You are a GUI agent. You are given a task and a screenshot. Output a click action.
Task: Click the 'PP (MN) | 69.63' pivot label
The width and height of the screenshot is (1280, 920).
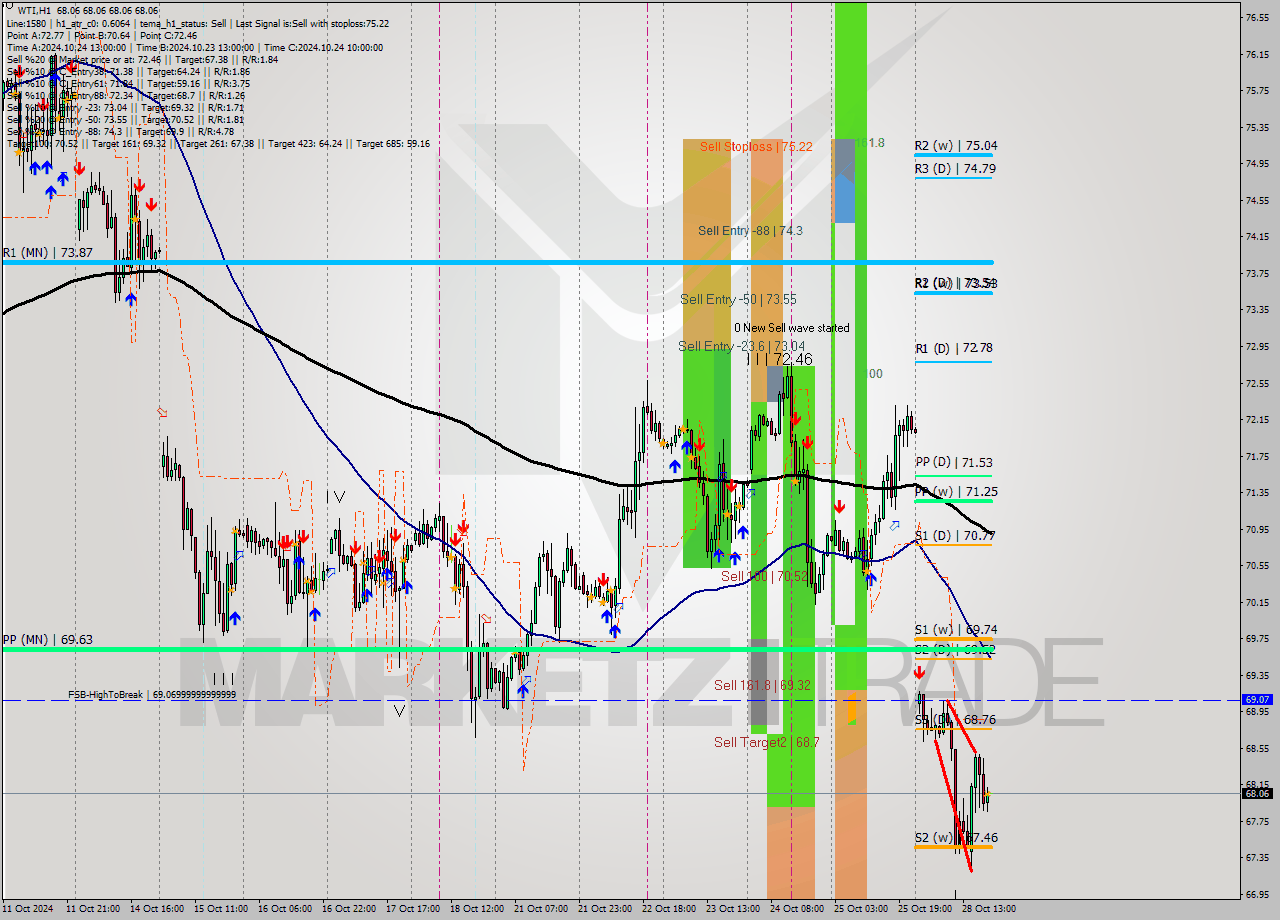47,639
